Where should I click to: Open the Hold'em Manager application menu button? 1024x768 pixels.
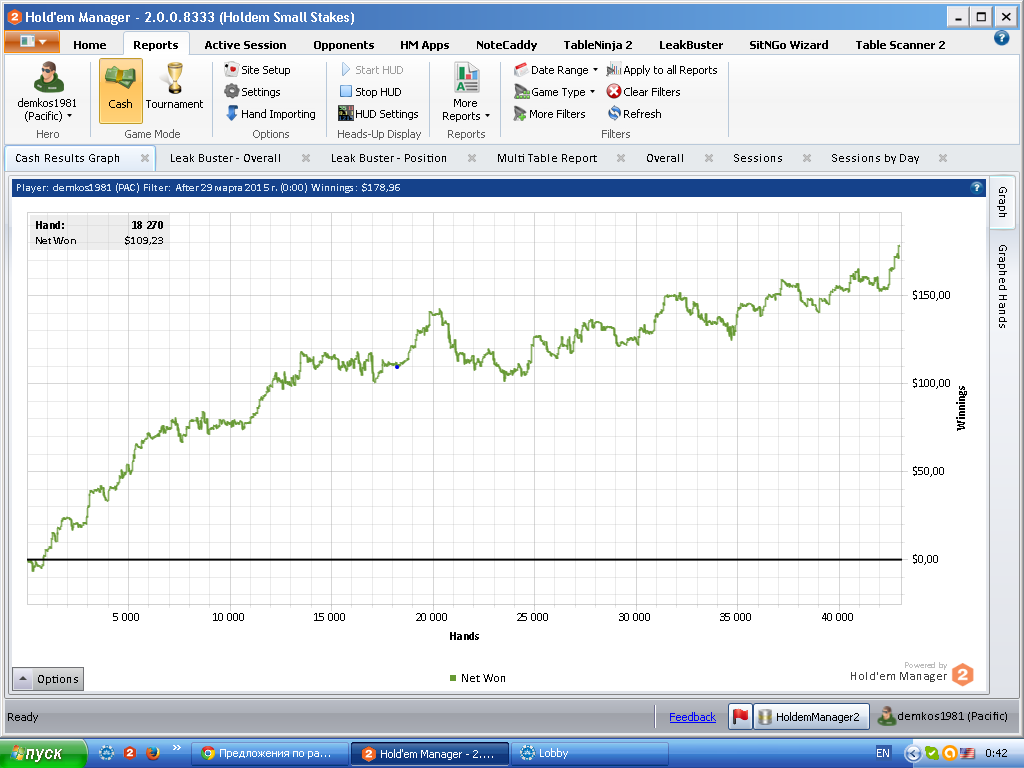tap(32, 42)
